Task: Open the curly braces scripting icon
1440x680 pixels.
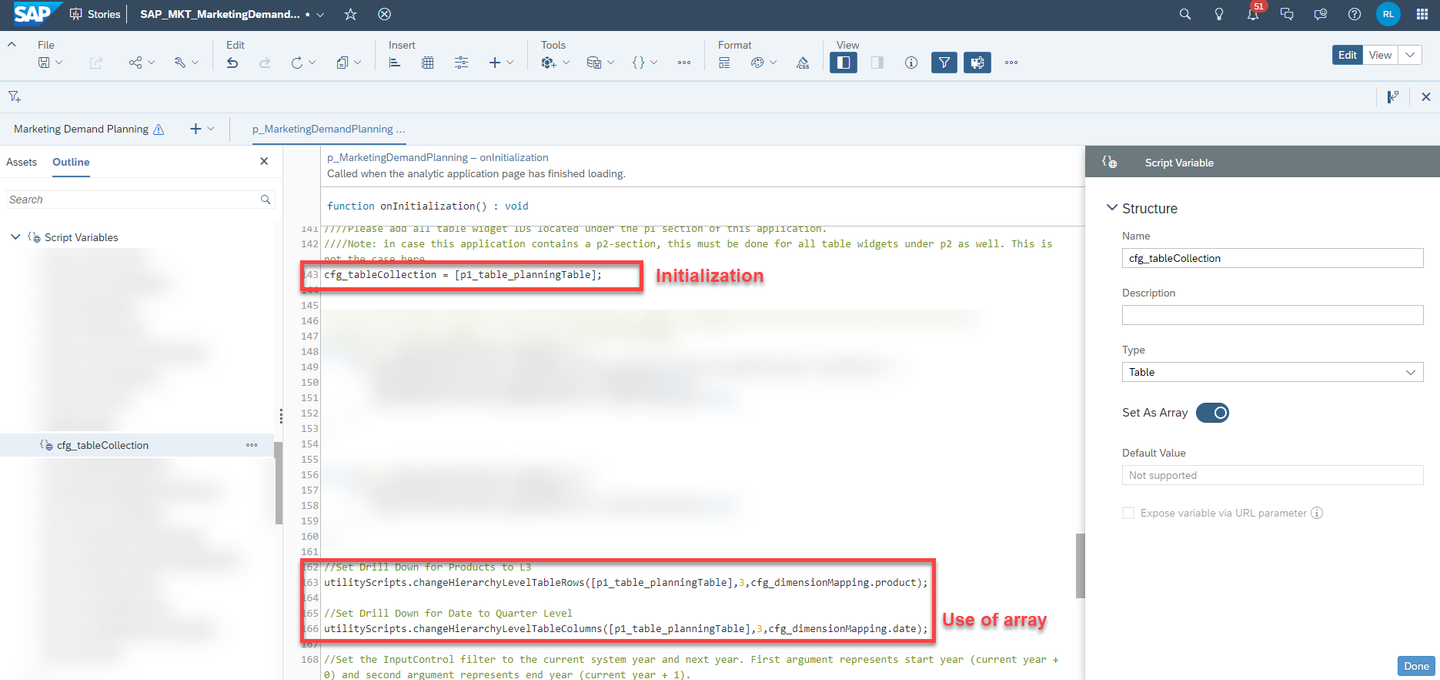Action: point(639,62)
